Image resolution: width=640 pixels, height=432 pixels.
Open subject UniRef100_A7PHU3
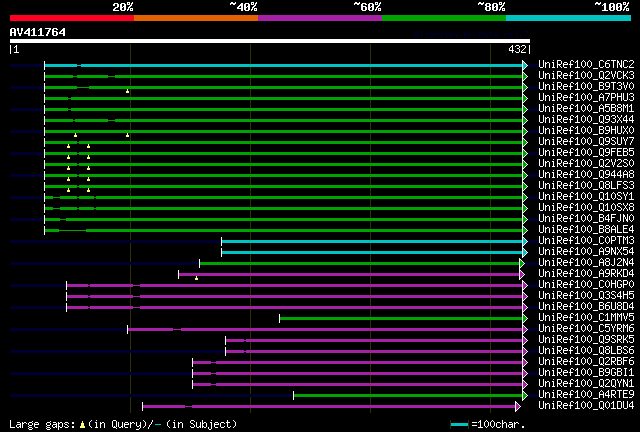coord(586,98)
